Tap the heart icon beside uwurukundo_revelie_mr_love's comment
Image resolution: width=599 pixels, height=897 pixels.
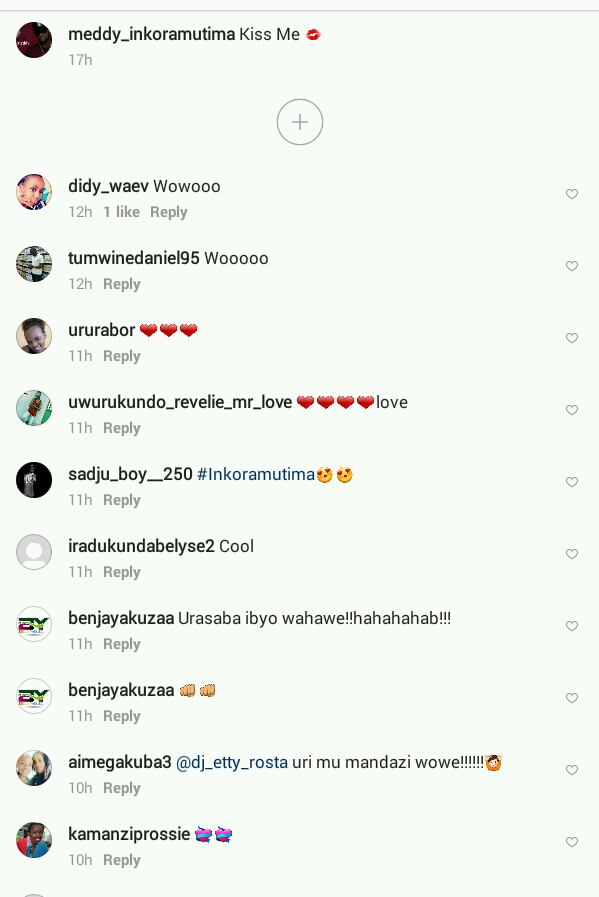tap(572, 410)
